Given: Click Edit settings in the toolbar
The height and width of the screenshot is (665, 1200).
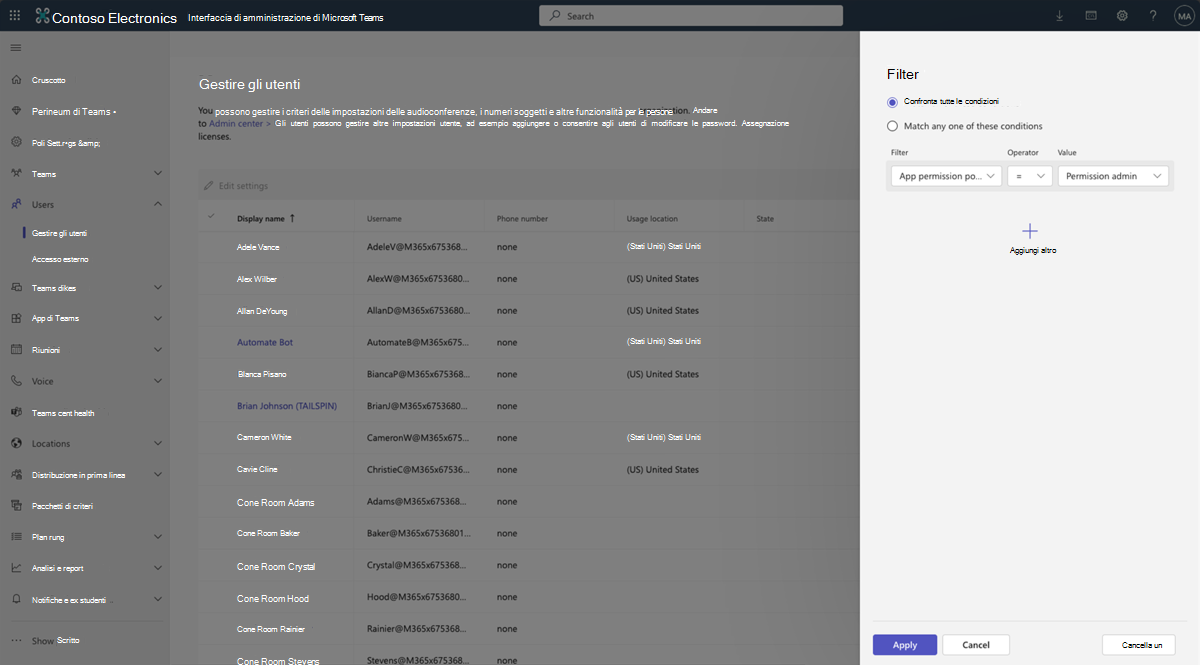Looking at the screenshot, I should 236,186.
